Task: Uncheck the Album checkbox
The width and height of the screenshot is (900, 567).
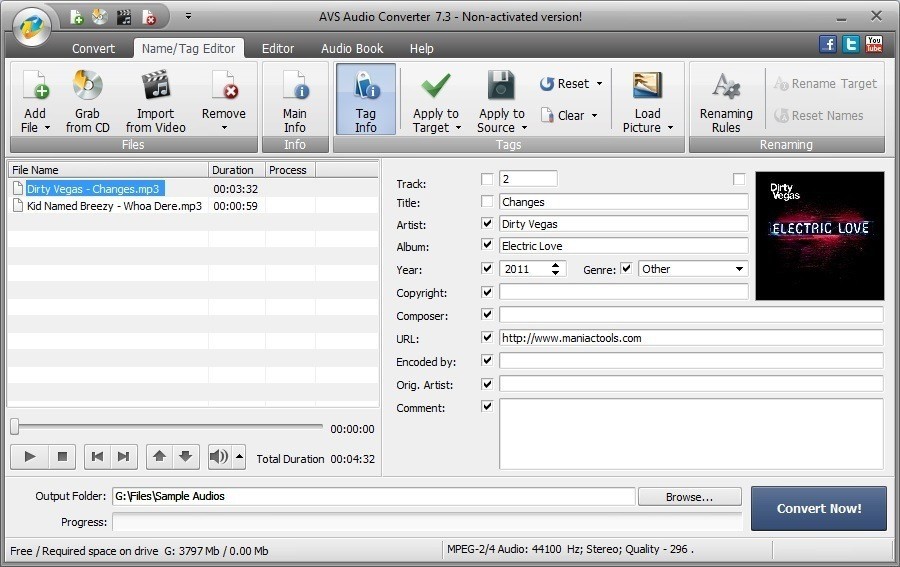Action: 487,245
